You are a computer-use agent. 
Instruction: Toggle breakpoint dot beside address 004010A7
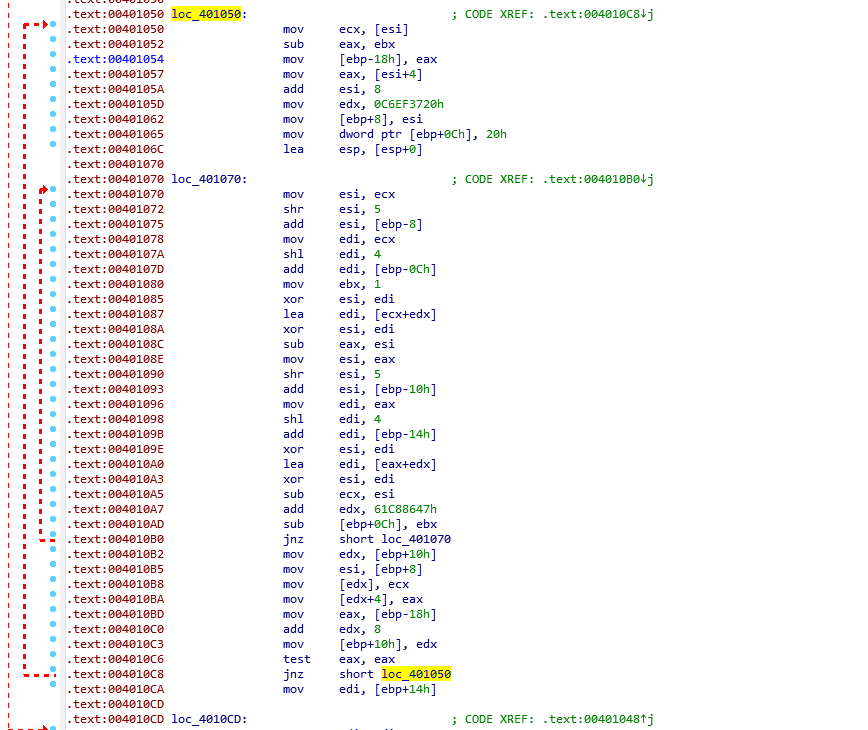click(x=53, y=504)
